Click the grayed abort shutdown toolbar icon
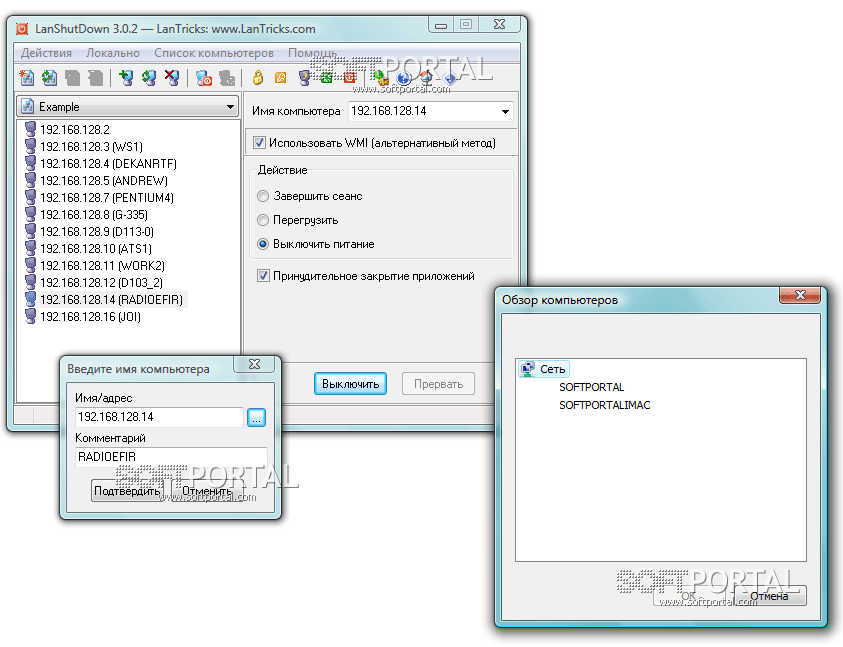The height and width of the screenshot is (647, 843). 227,79
